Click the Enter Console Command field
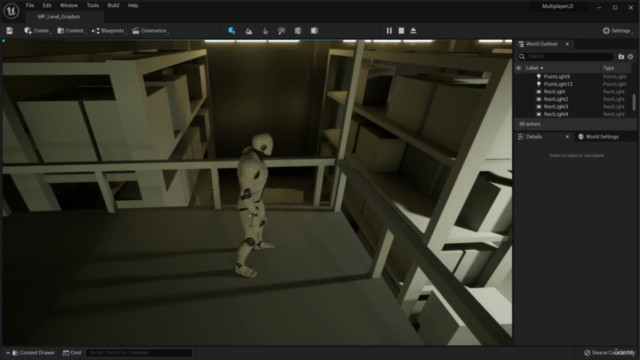This screenshot has width=640, height=360. point(139,353)
